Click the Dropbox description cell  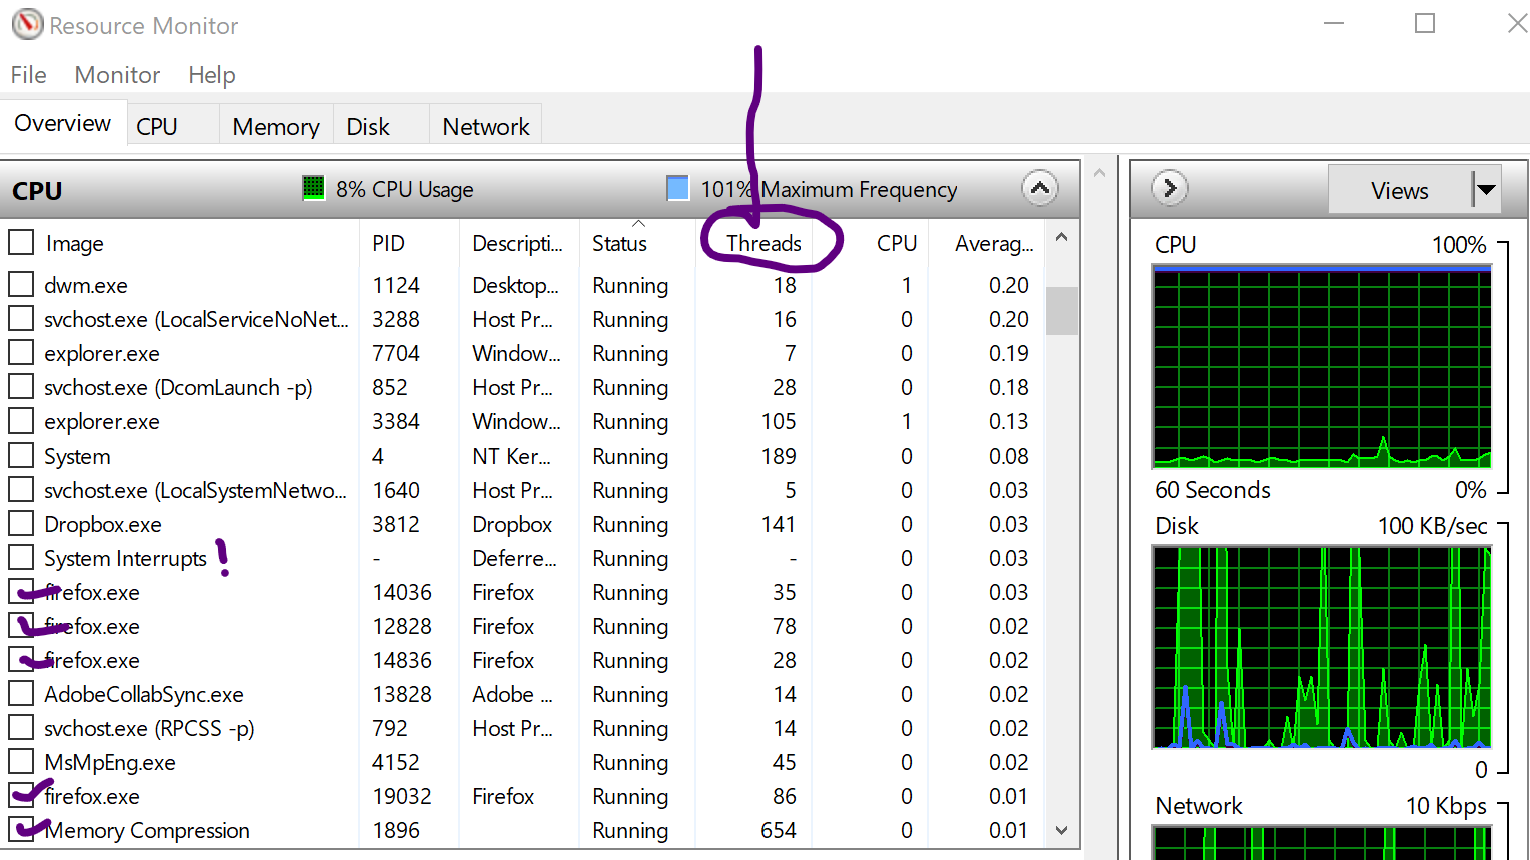512,525
